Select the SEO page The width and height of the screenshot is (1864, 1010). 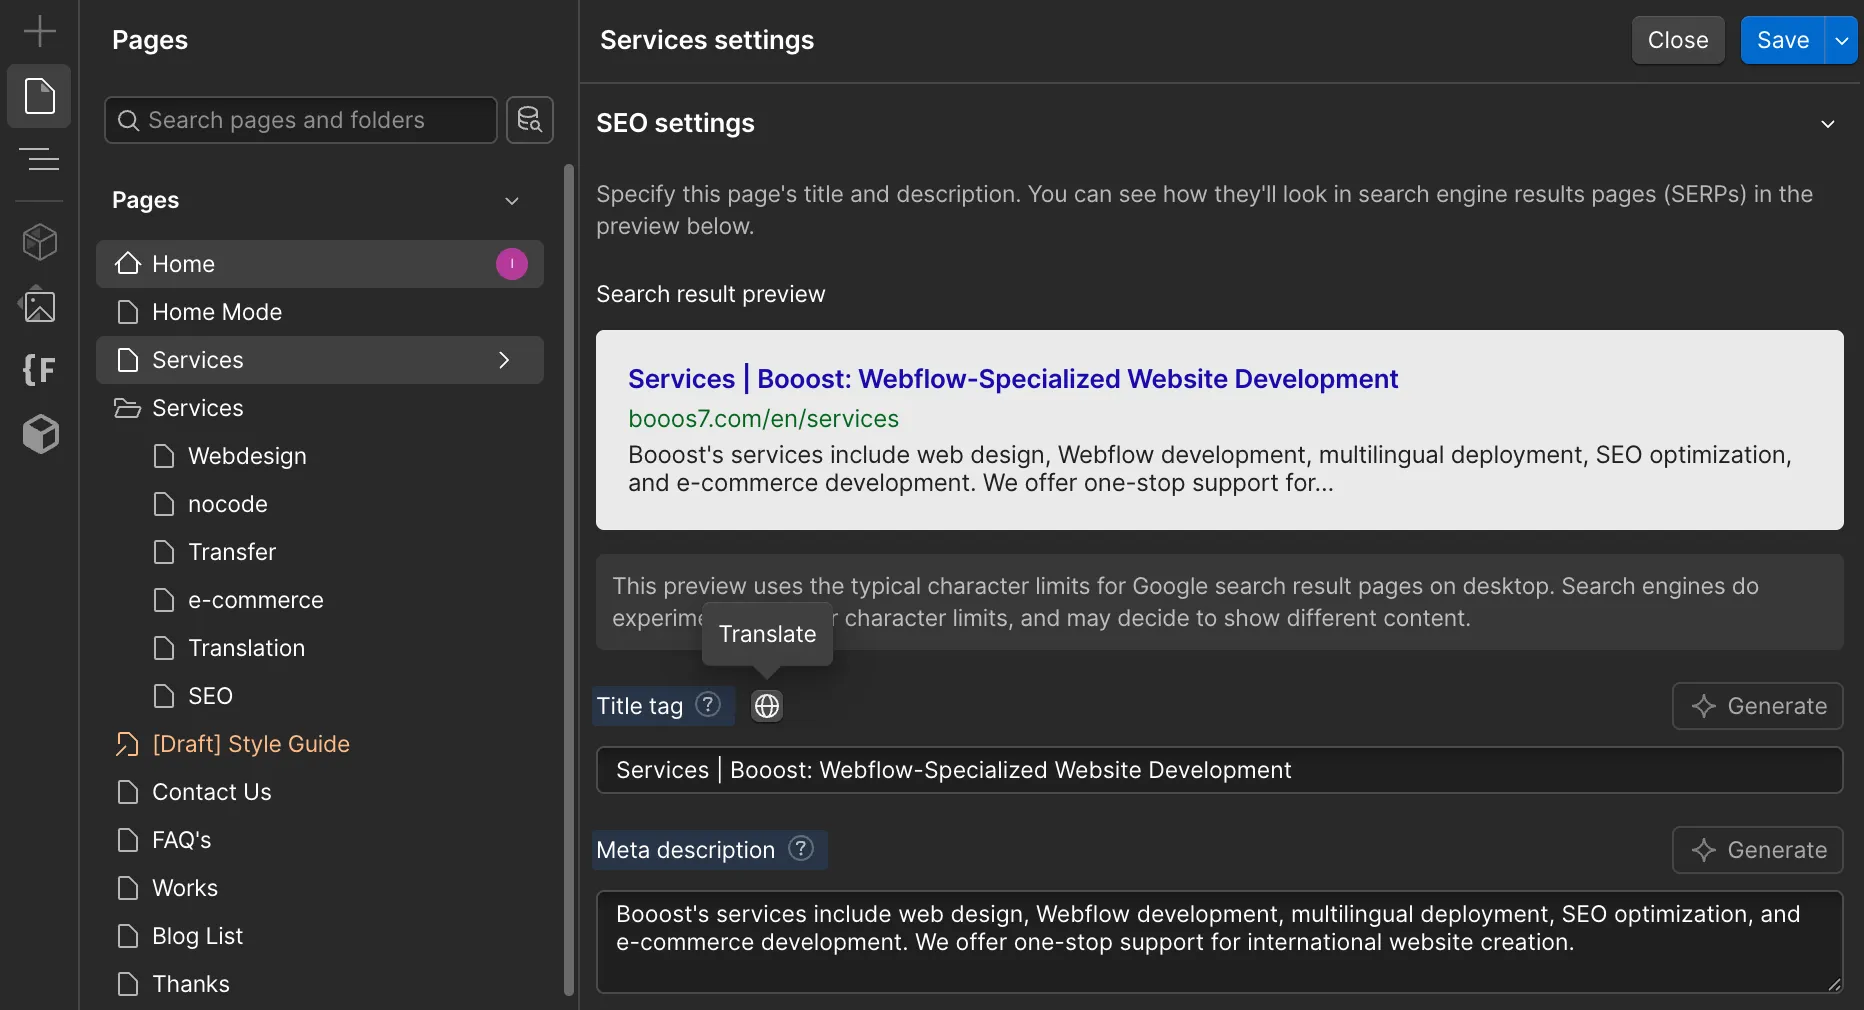pos(320,696)
